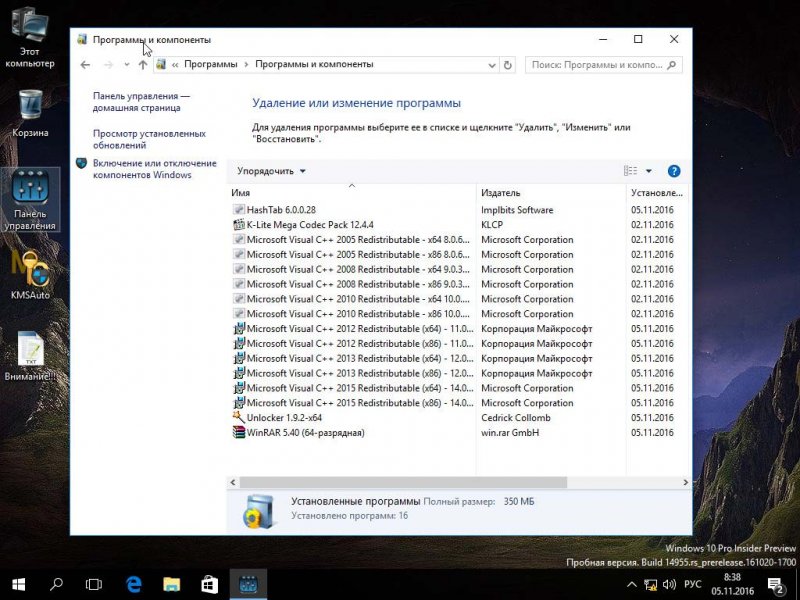Switch input language РУС

[x=692, y=585]
